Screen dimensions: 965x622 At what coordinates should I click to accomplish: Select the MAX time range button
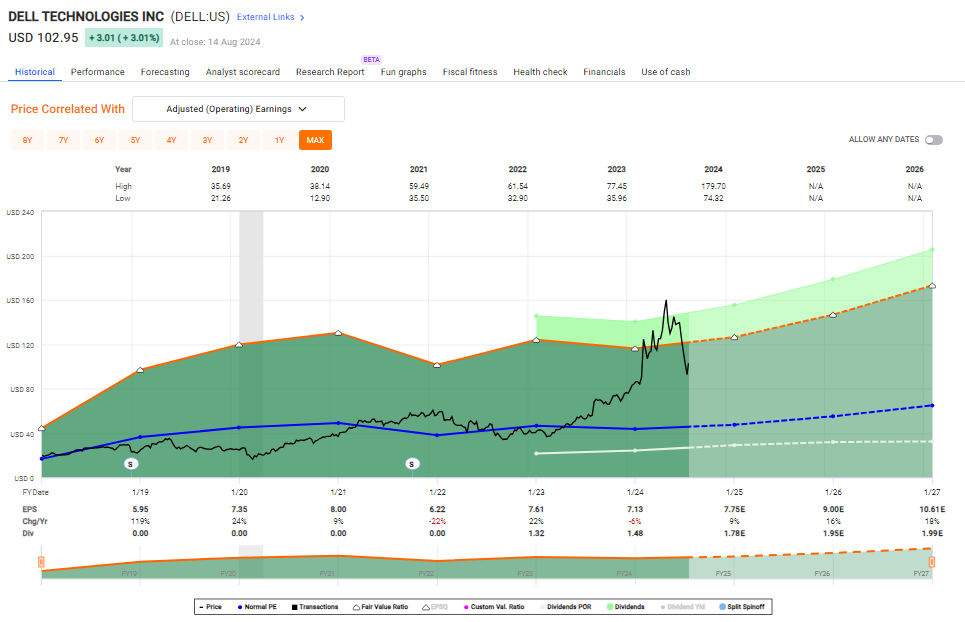315,140
